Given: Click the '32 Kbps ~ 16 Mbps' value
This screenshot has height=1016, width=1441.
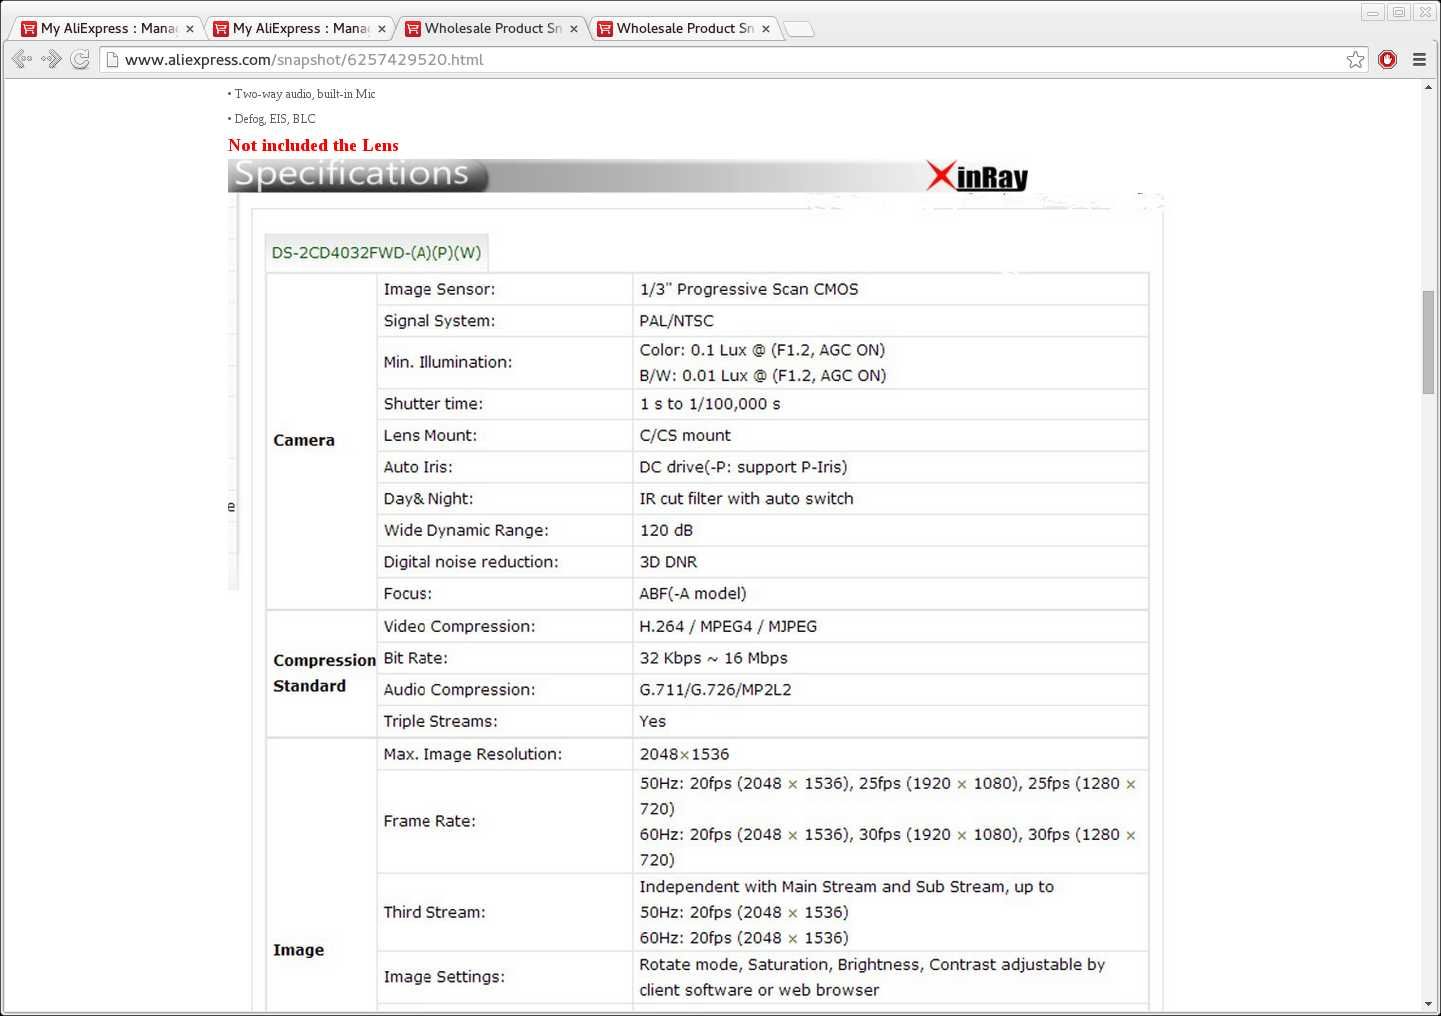Looking at the screenshot, I should (x=714, y=658).
